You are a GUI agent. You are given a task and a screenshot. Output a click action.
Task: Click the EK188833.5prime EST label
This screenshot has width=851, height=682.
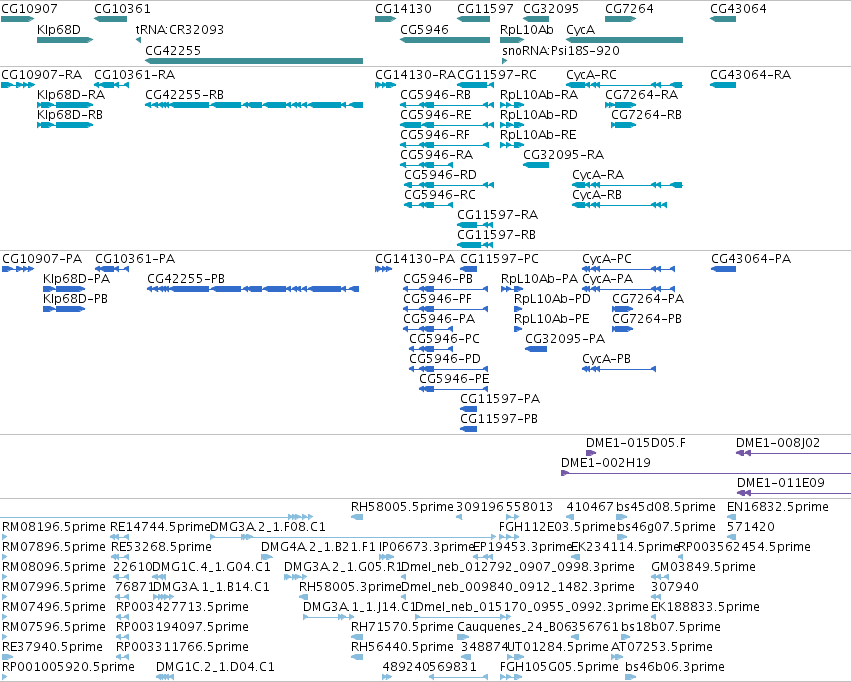[x=705, y=606]
